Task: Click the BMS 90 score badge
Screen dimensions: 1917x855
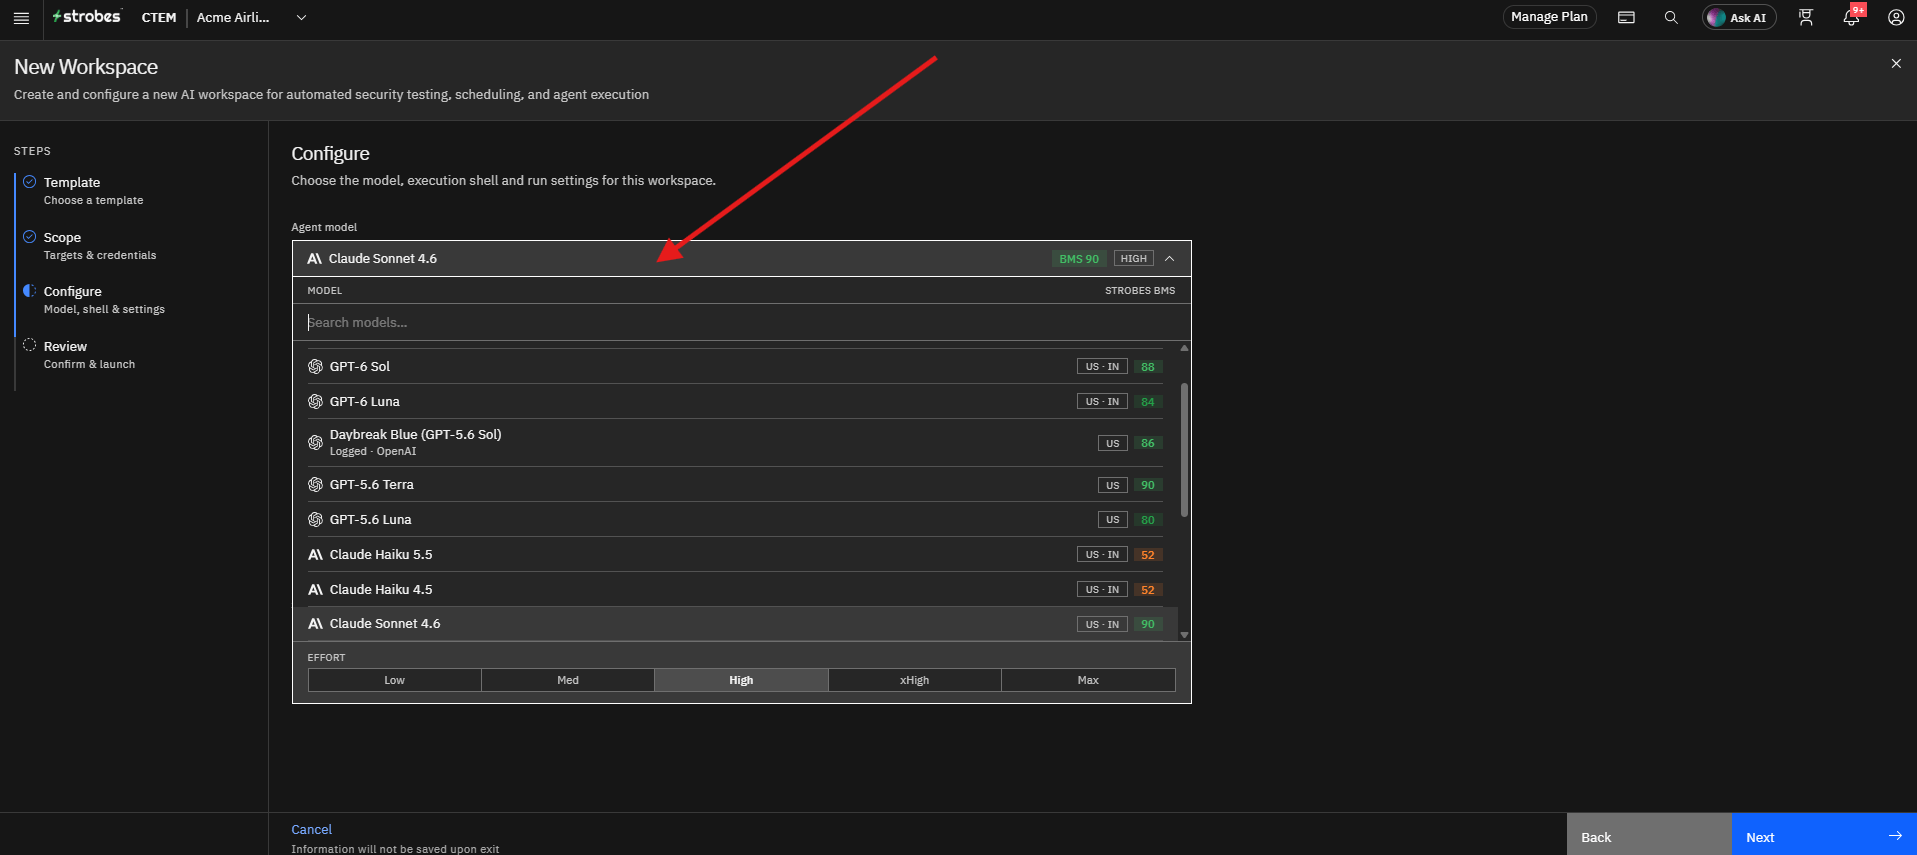Action: point(1079,259)
